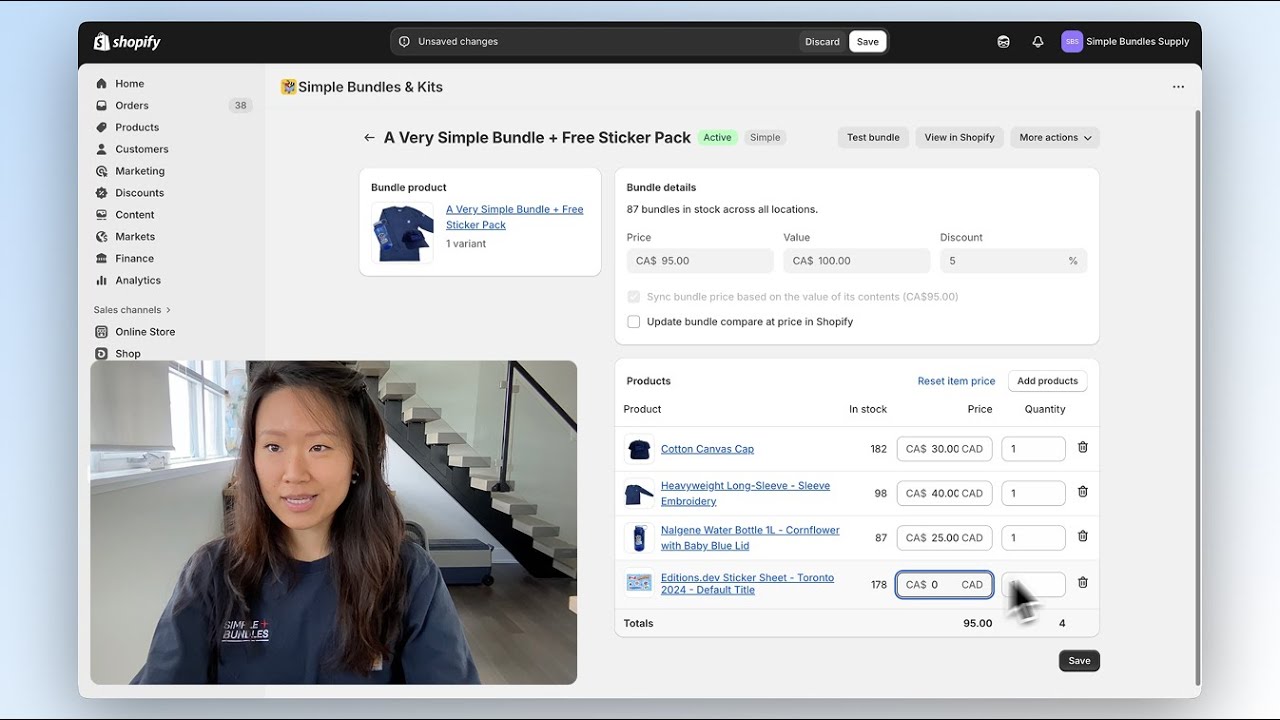
Task: Click the Orders icon in sidebar
Action: coord(101,105)
